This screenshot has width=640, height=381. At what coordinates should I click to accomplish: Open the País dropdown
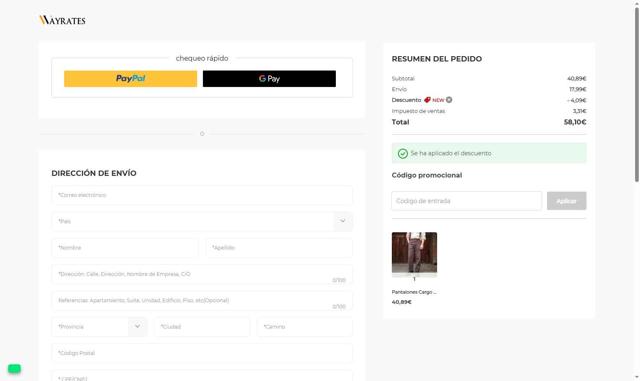[x=202, y=221]
